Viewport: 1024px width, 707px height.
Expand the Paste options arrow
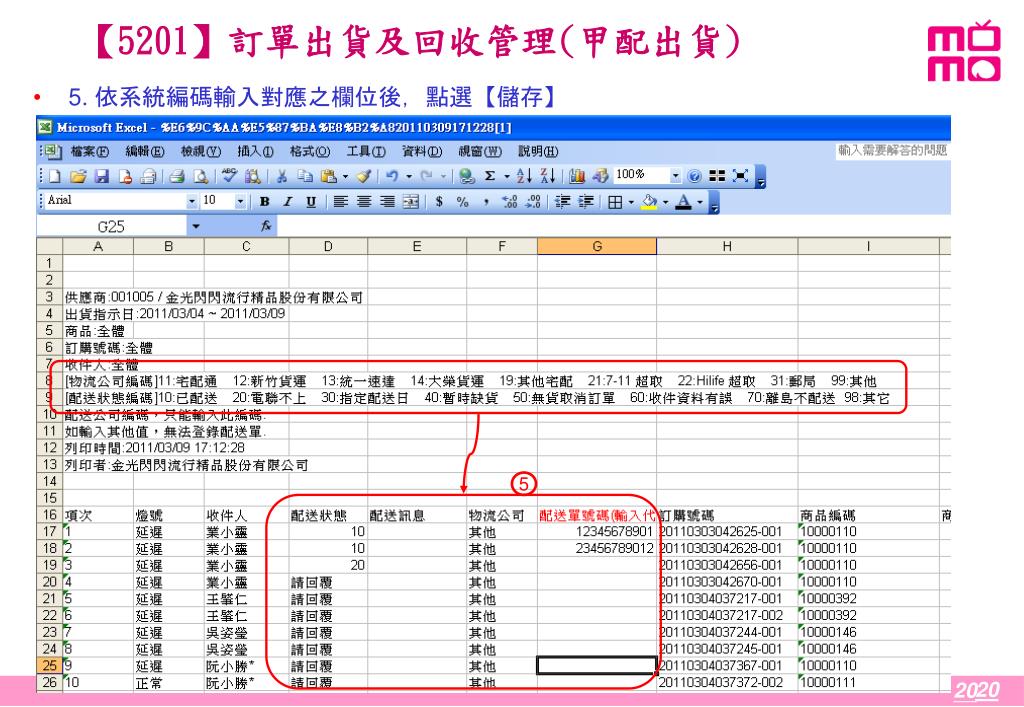345,177
